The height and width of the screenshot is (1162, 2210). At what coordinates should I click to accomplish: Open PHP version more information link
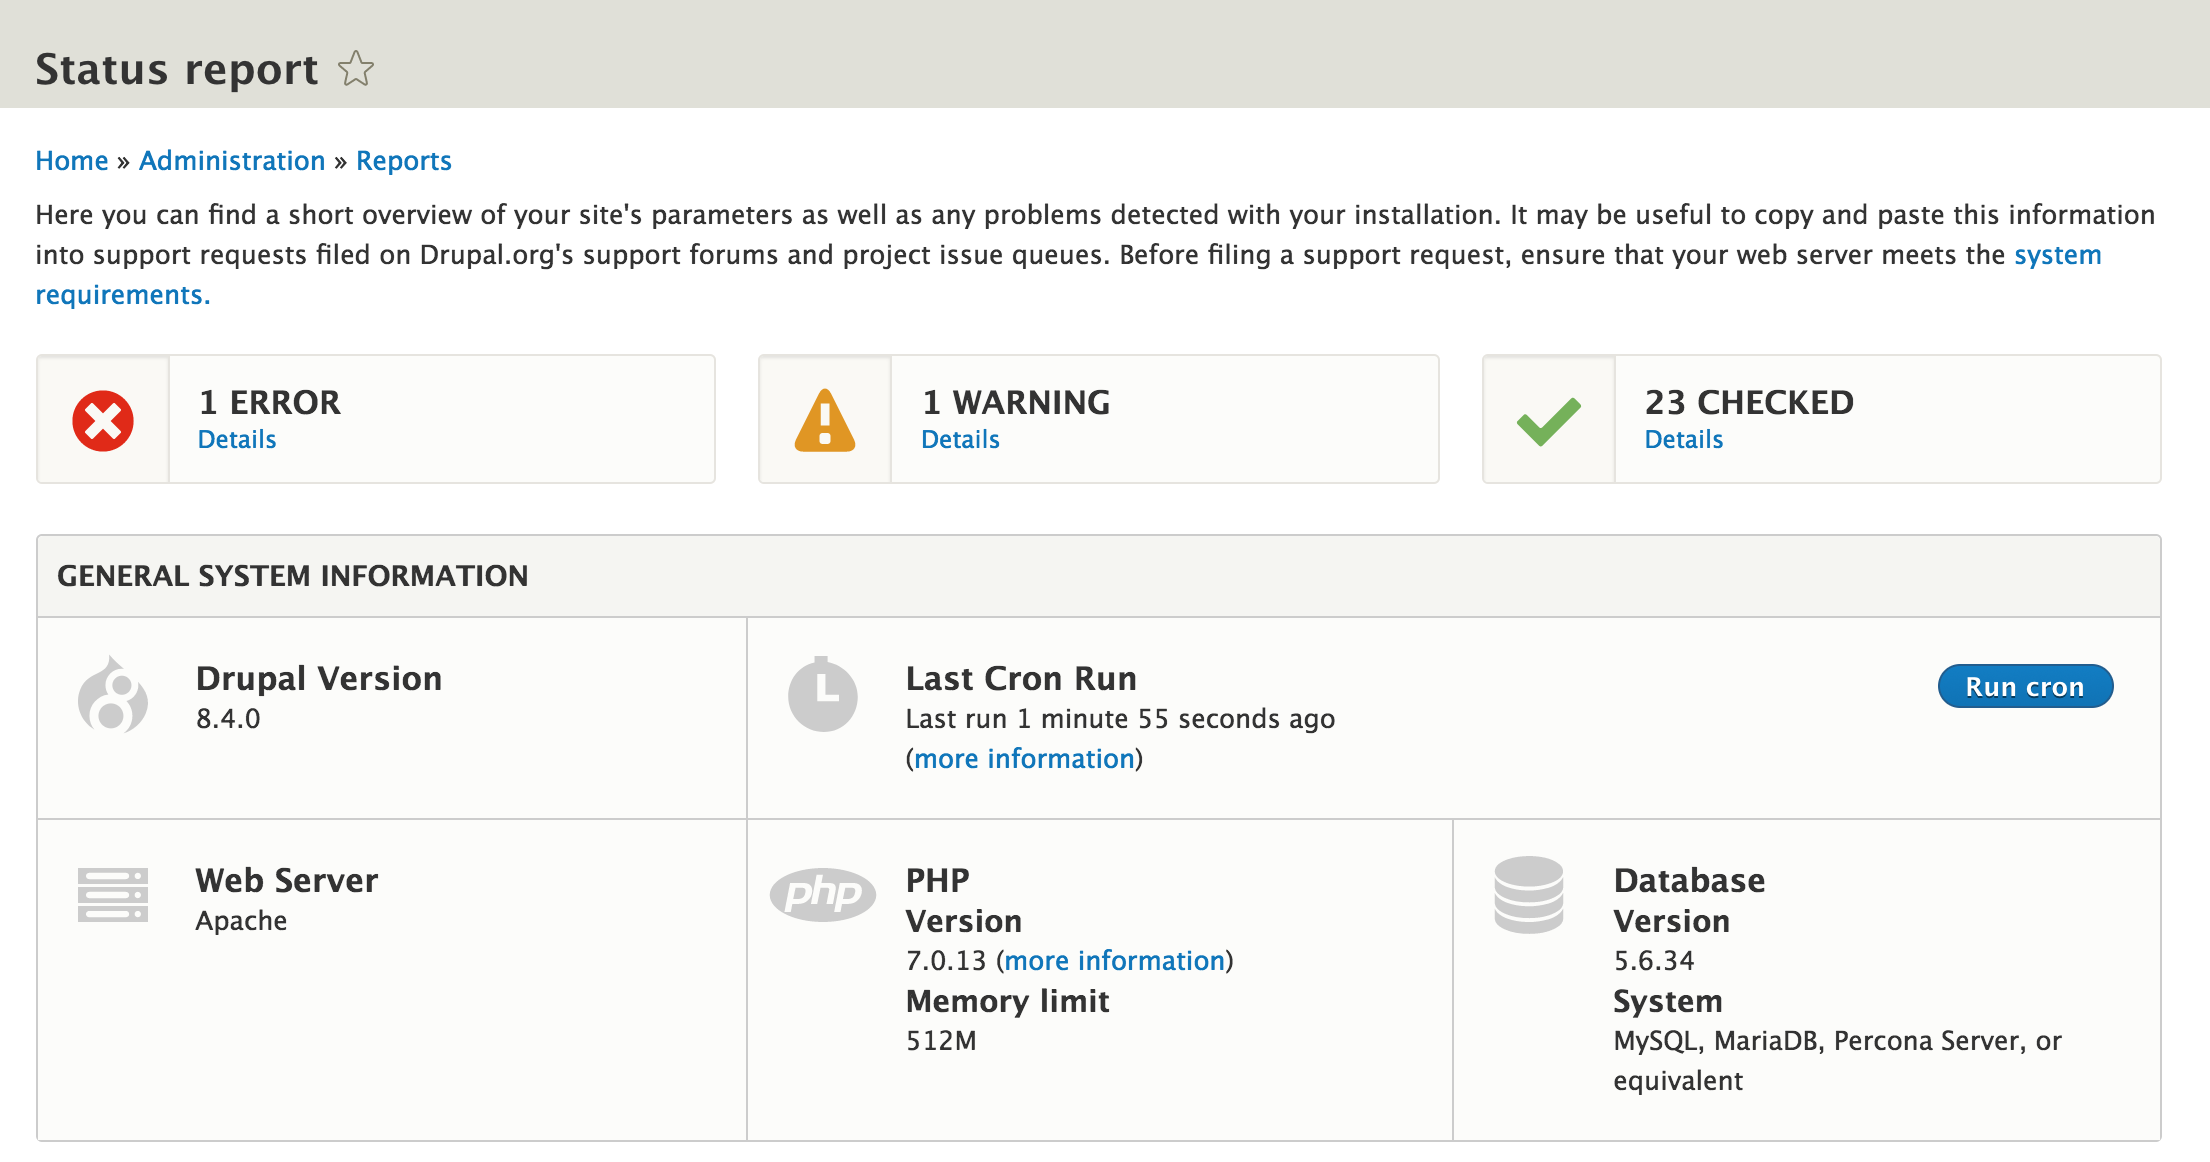(1114, 961)
